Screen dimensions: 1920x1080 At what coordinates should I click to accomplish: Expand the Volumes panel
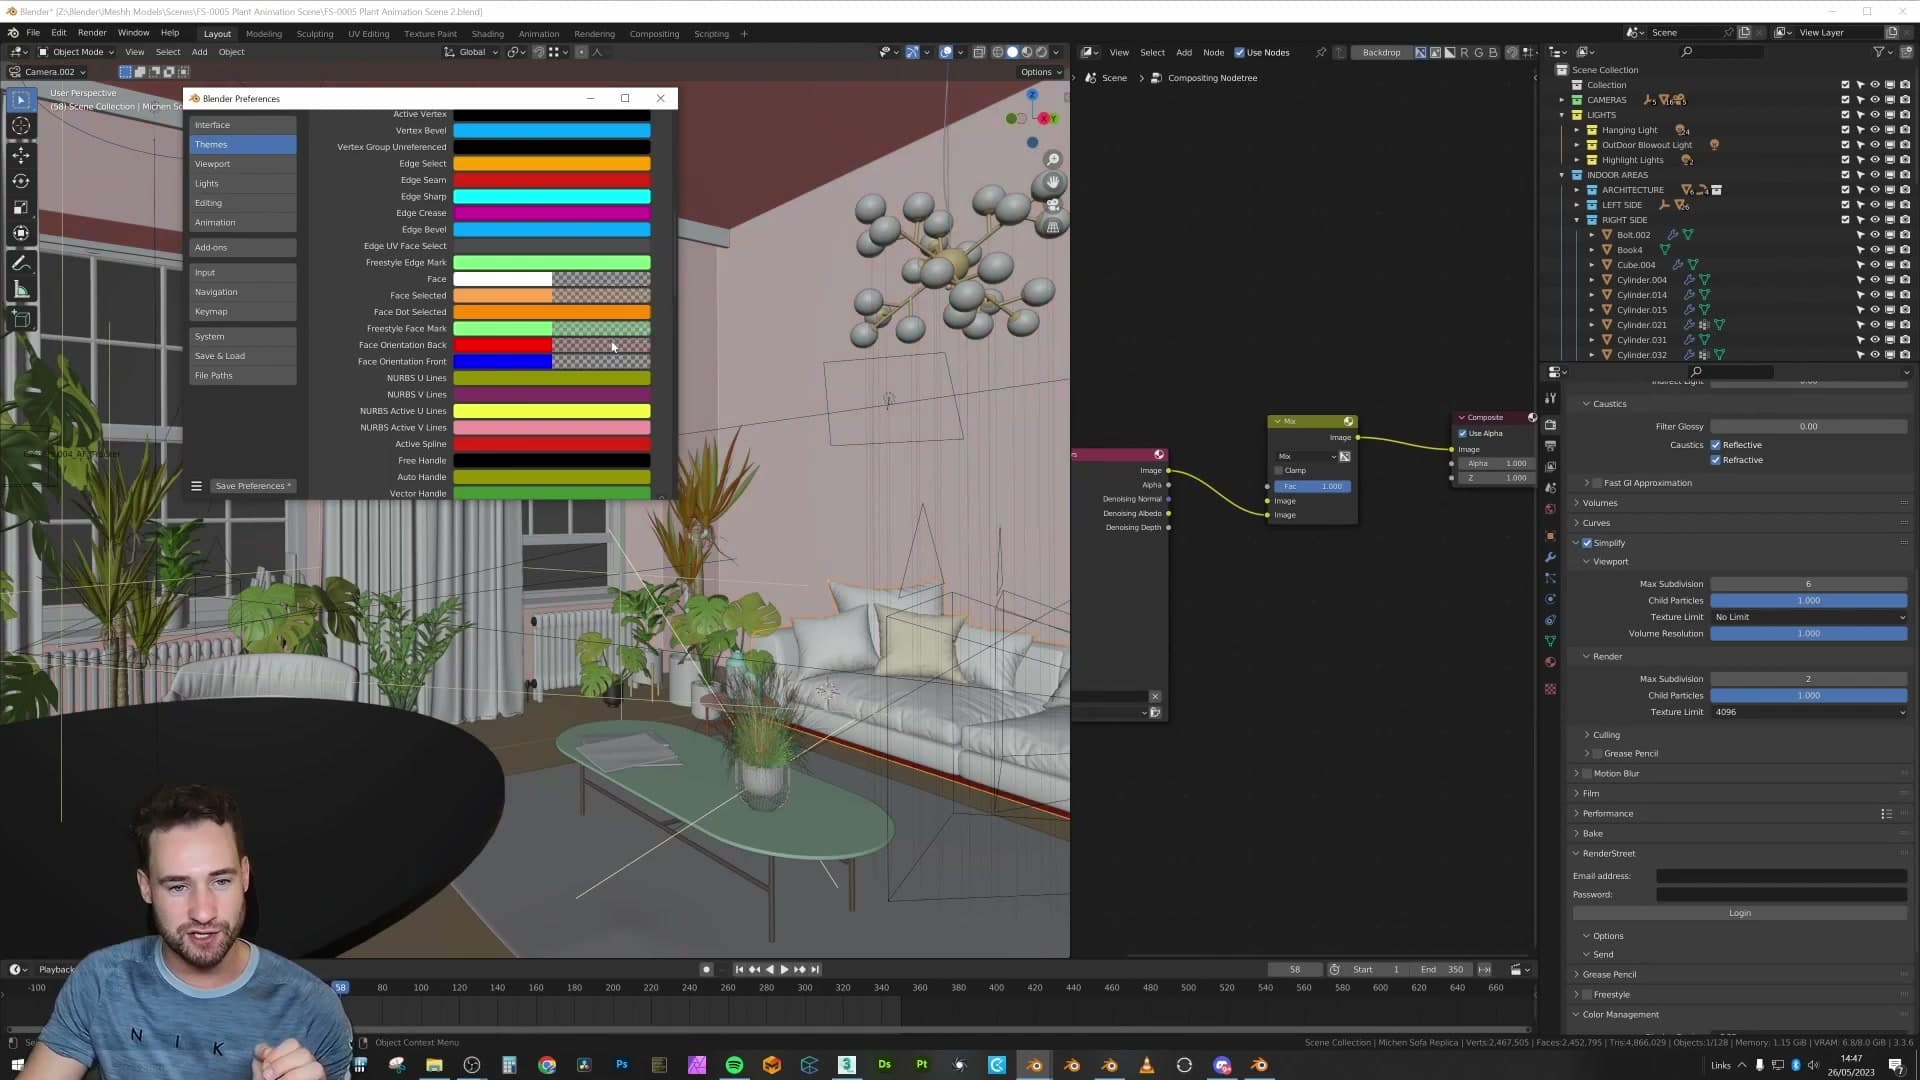coord(1600,503)
